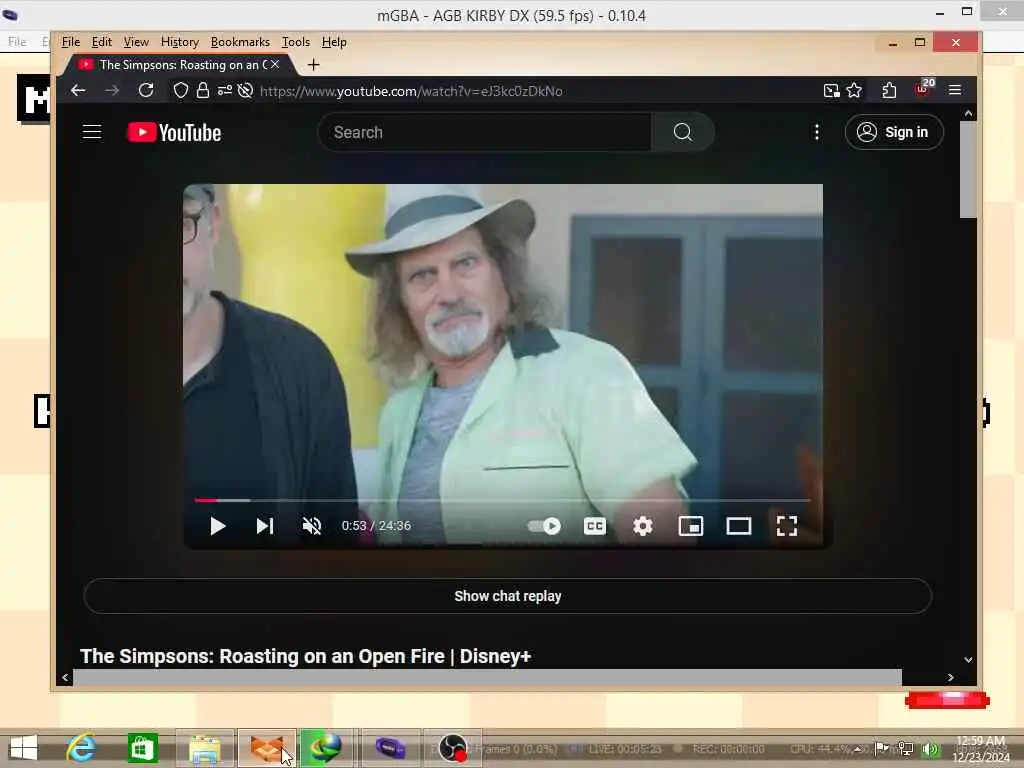Click the blocked autoplay indicator icon
This screenshot has width=1024, height=768.
click(246, 91)
